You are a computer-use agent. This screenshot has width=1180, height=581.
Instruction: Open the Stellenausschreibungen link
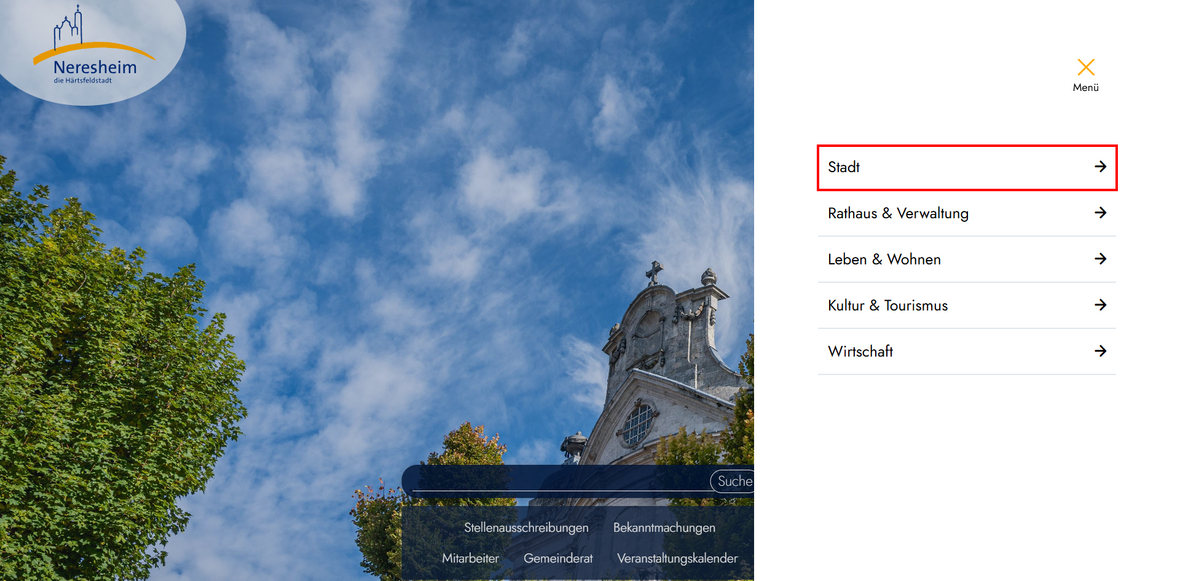click(x=526, y=527)
